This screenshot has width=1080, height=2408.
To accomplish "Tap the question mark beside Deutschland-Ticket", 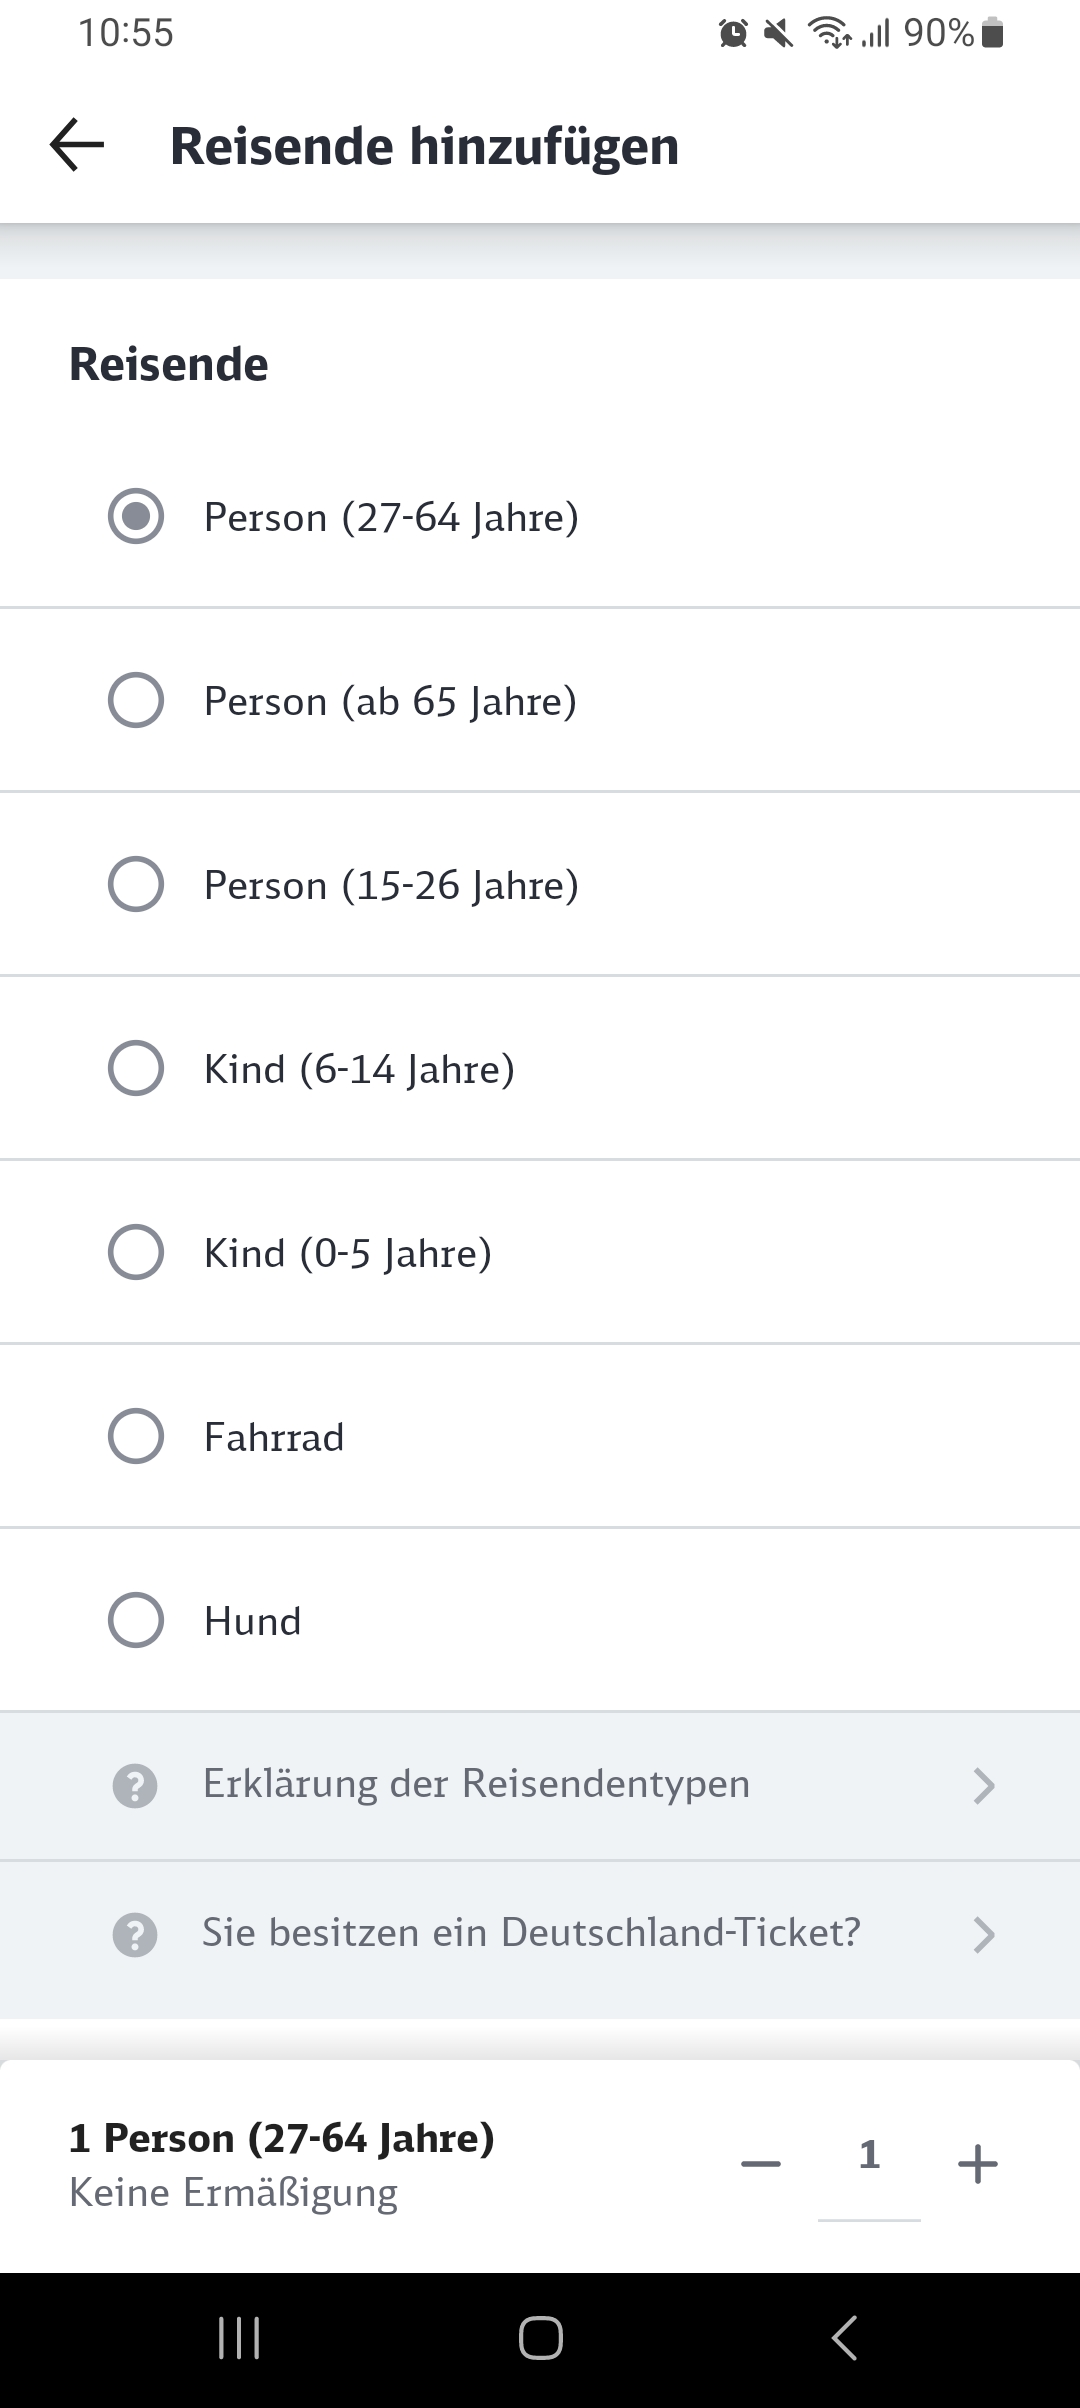I will (x=135, y=1935).
